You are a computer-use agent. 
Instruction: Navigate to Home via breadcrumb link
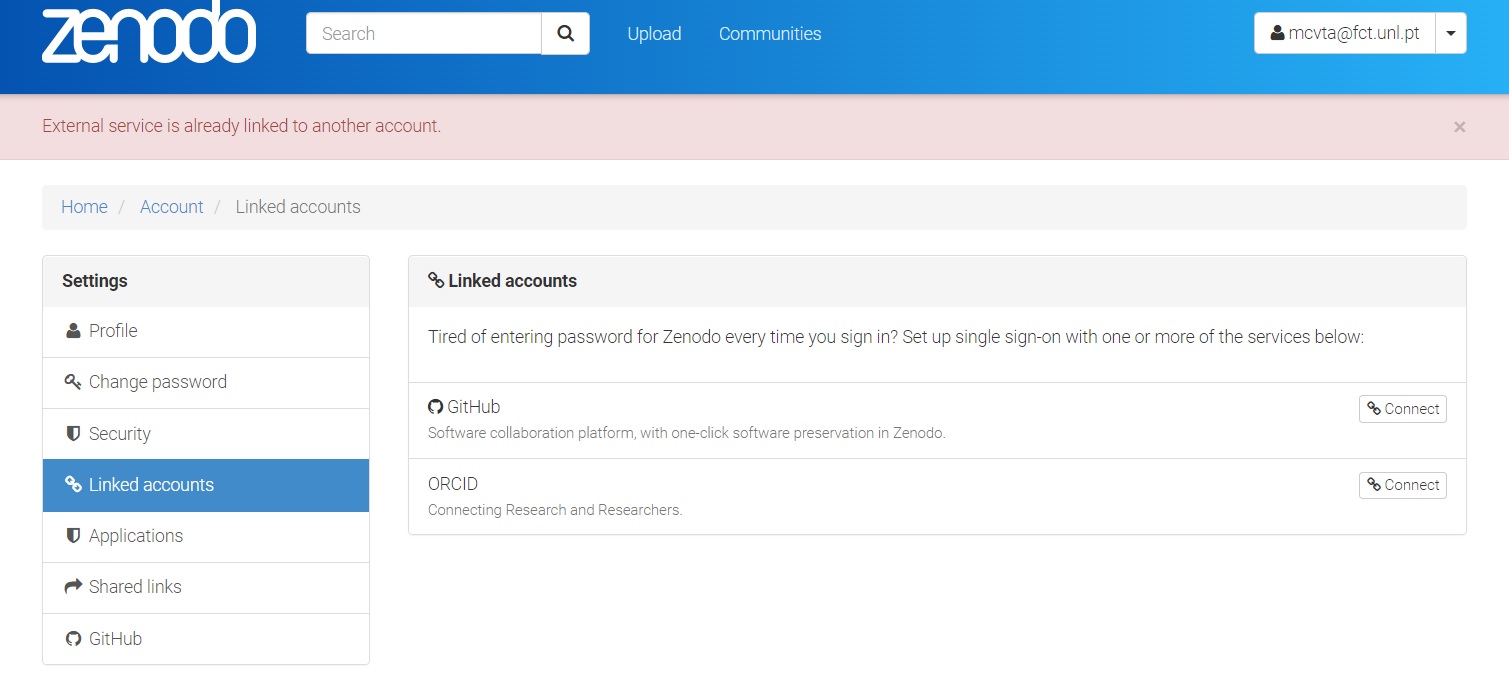click(84, 206)
